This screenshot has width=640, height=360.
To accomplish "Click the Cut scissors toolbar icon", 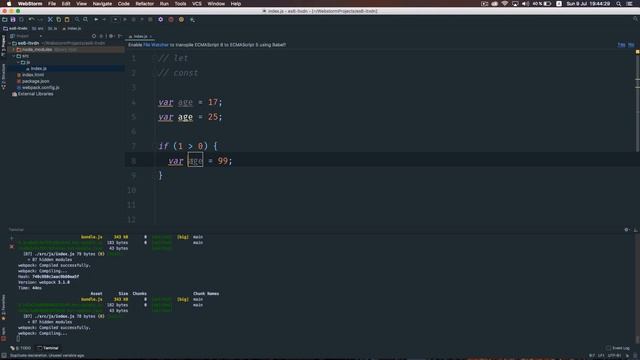I will tap(50, 19).
